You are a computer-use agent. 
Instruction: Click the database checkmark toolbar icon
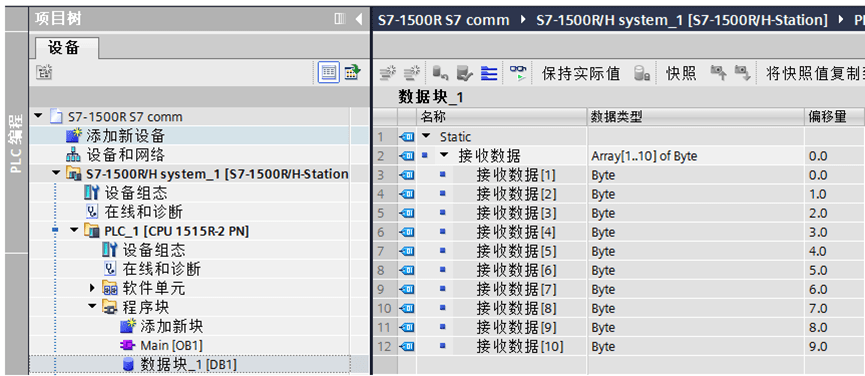pyautogui.click(x=465, y=73)
